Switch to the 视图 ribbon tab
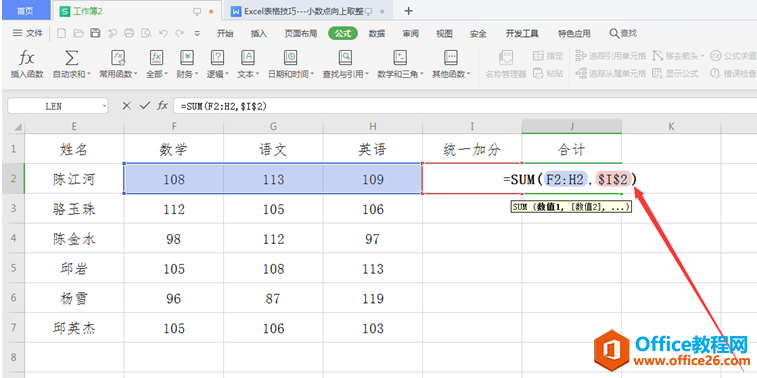This screenshot has height=378, width=757. [444, 33]
